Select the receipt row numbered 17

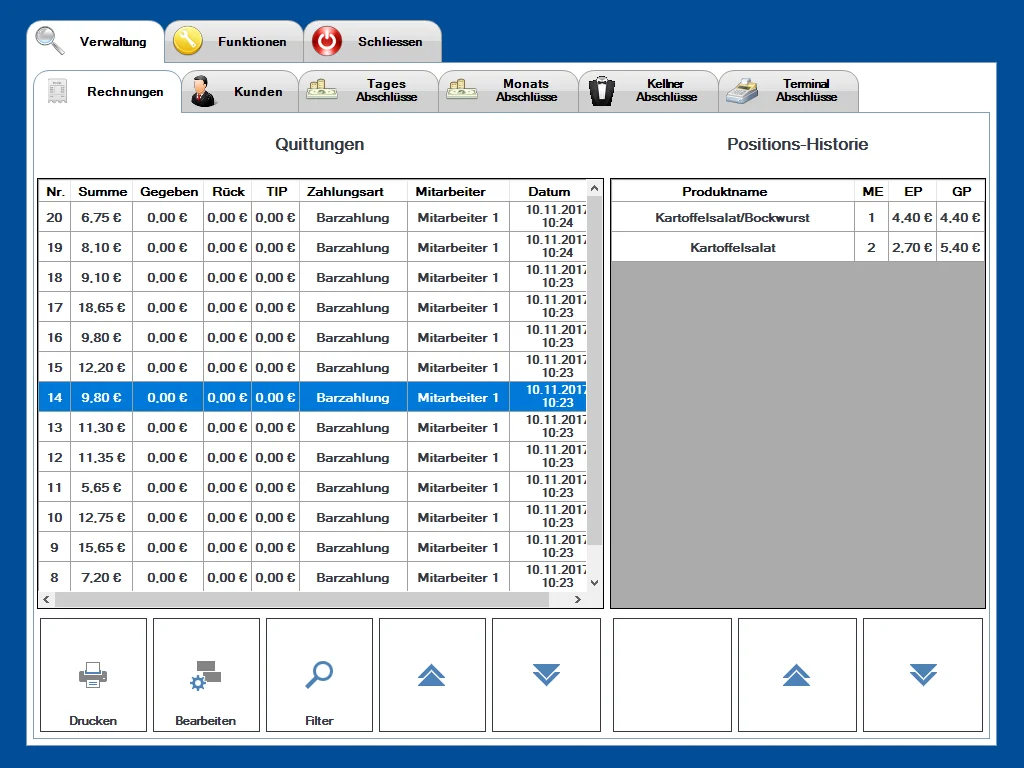(x=300, y=307)
